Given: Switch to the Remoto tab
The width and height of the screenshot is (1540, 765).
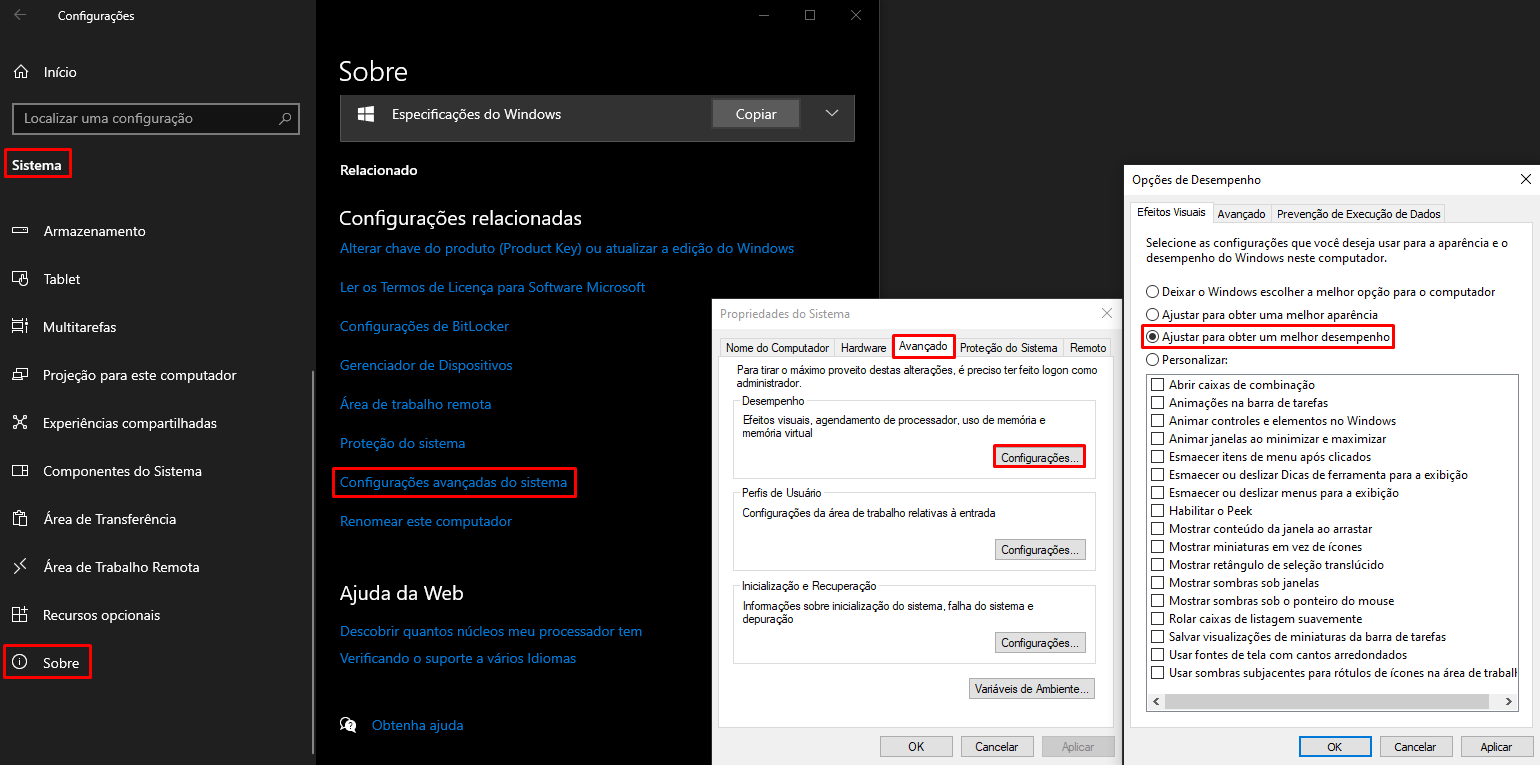Looking at the screenshot, I should point(1088,348).
